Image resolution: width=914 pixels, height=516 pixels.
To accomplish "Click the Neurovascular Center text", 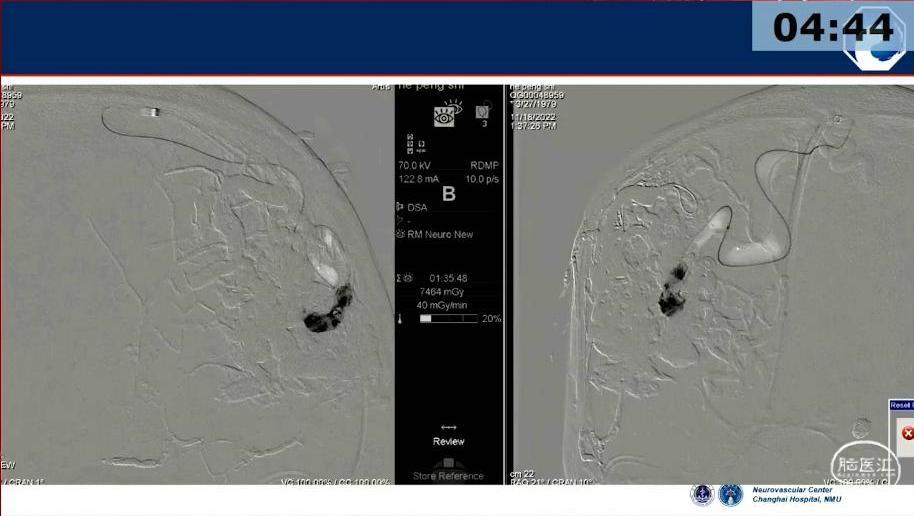I will click(x=792, y=490).
